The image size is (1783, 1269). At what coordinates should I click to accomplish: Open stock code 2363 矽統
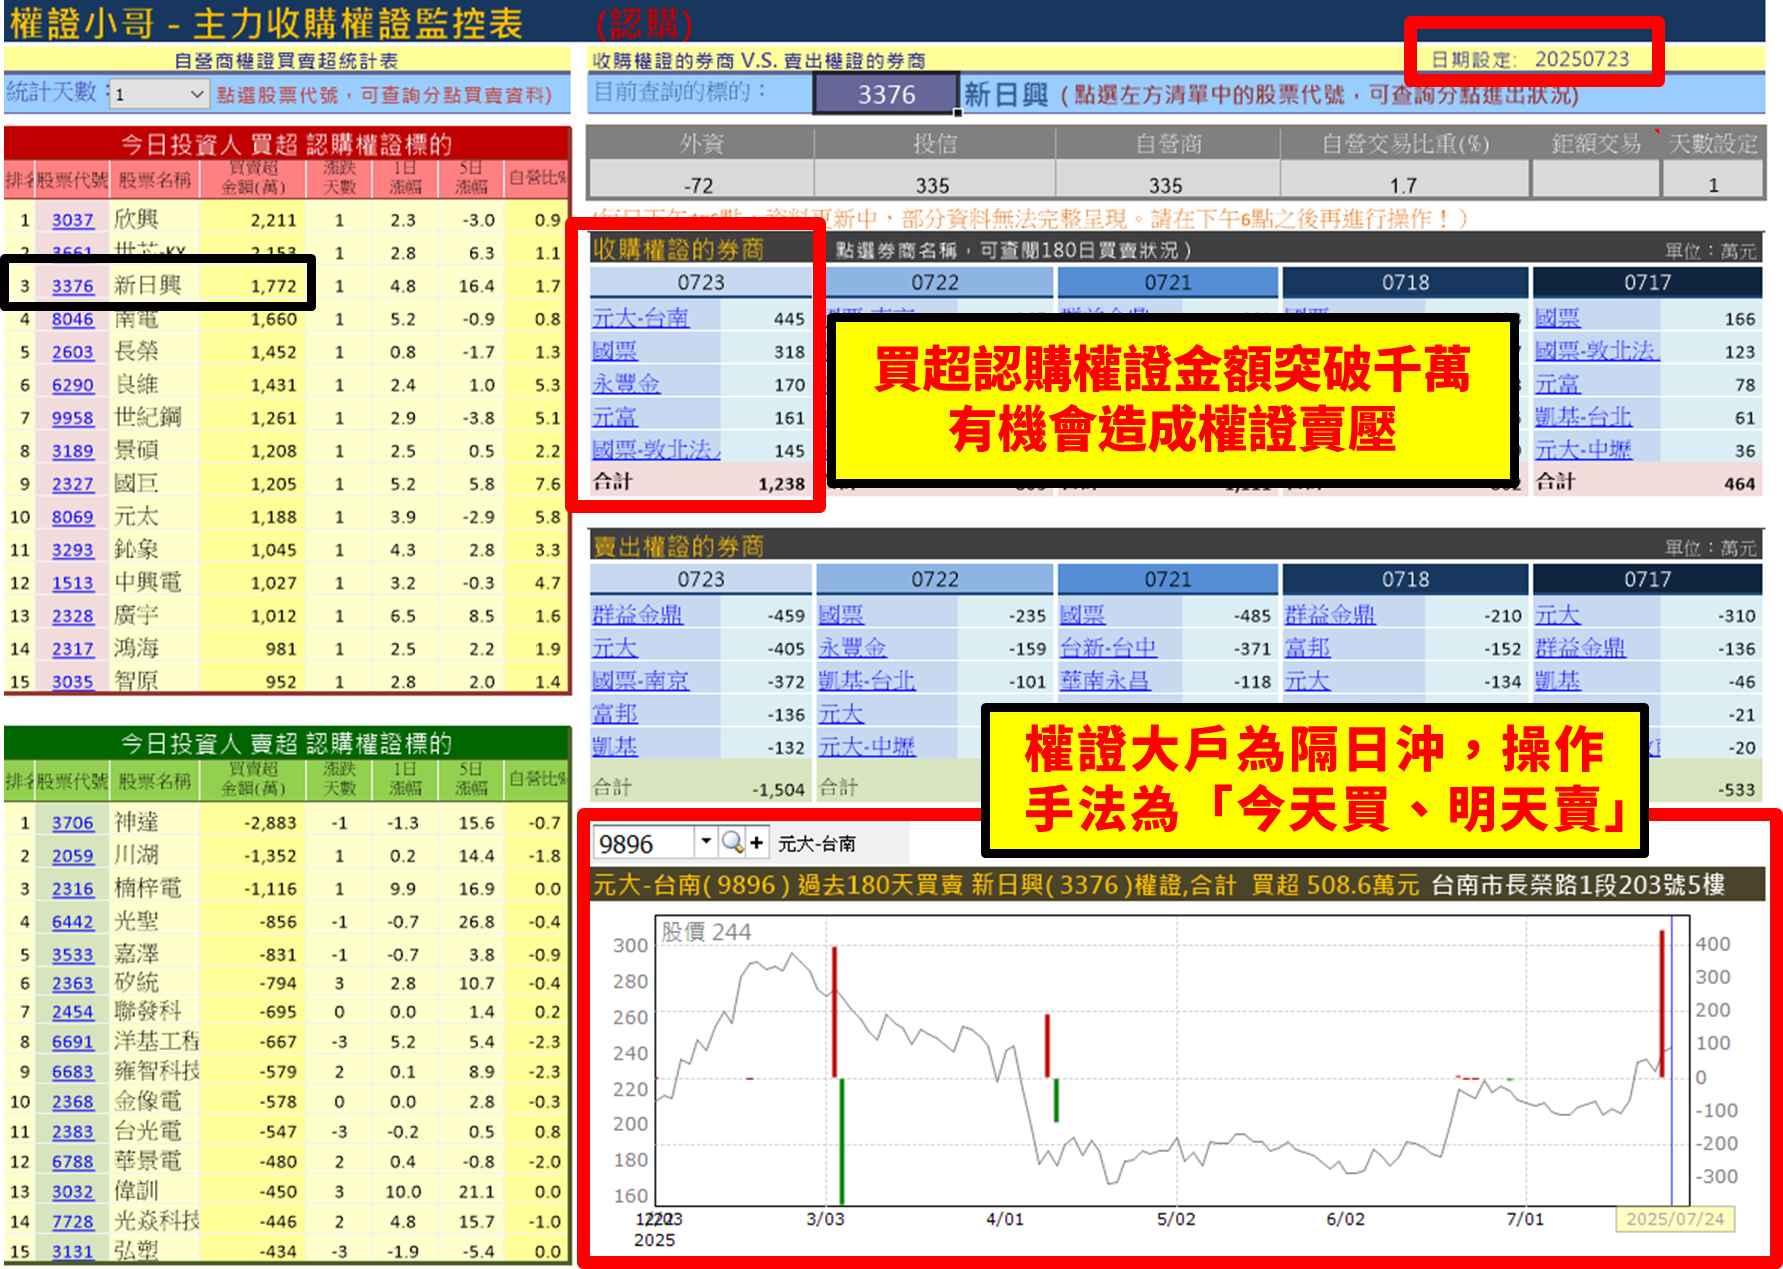point(73,984)
